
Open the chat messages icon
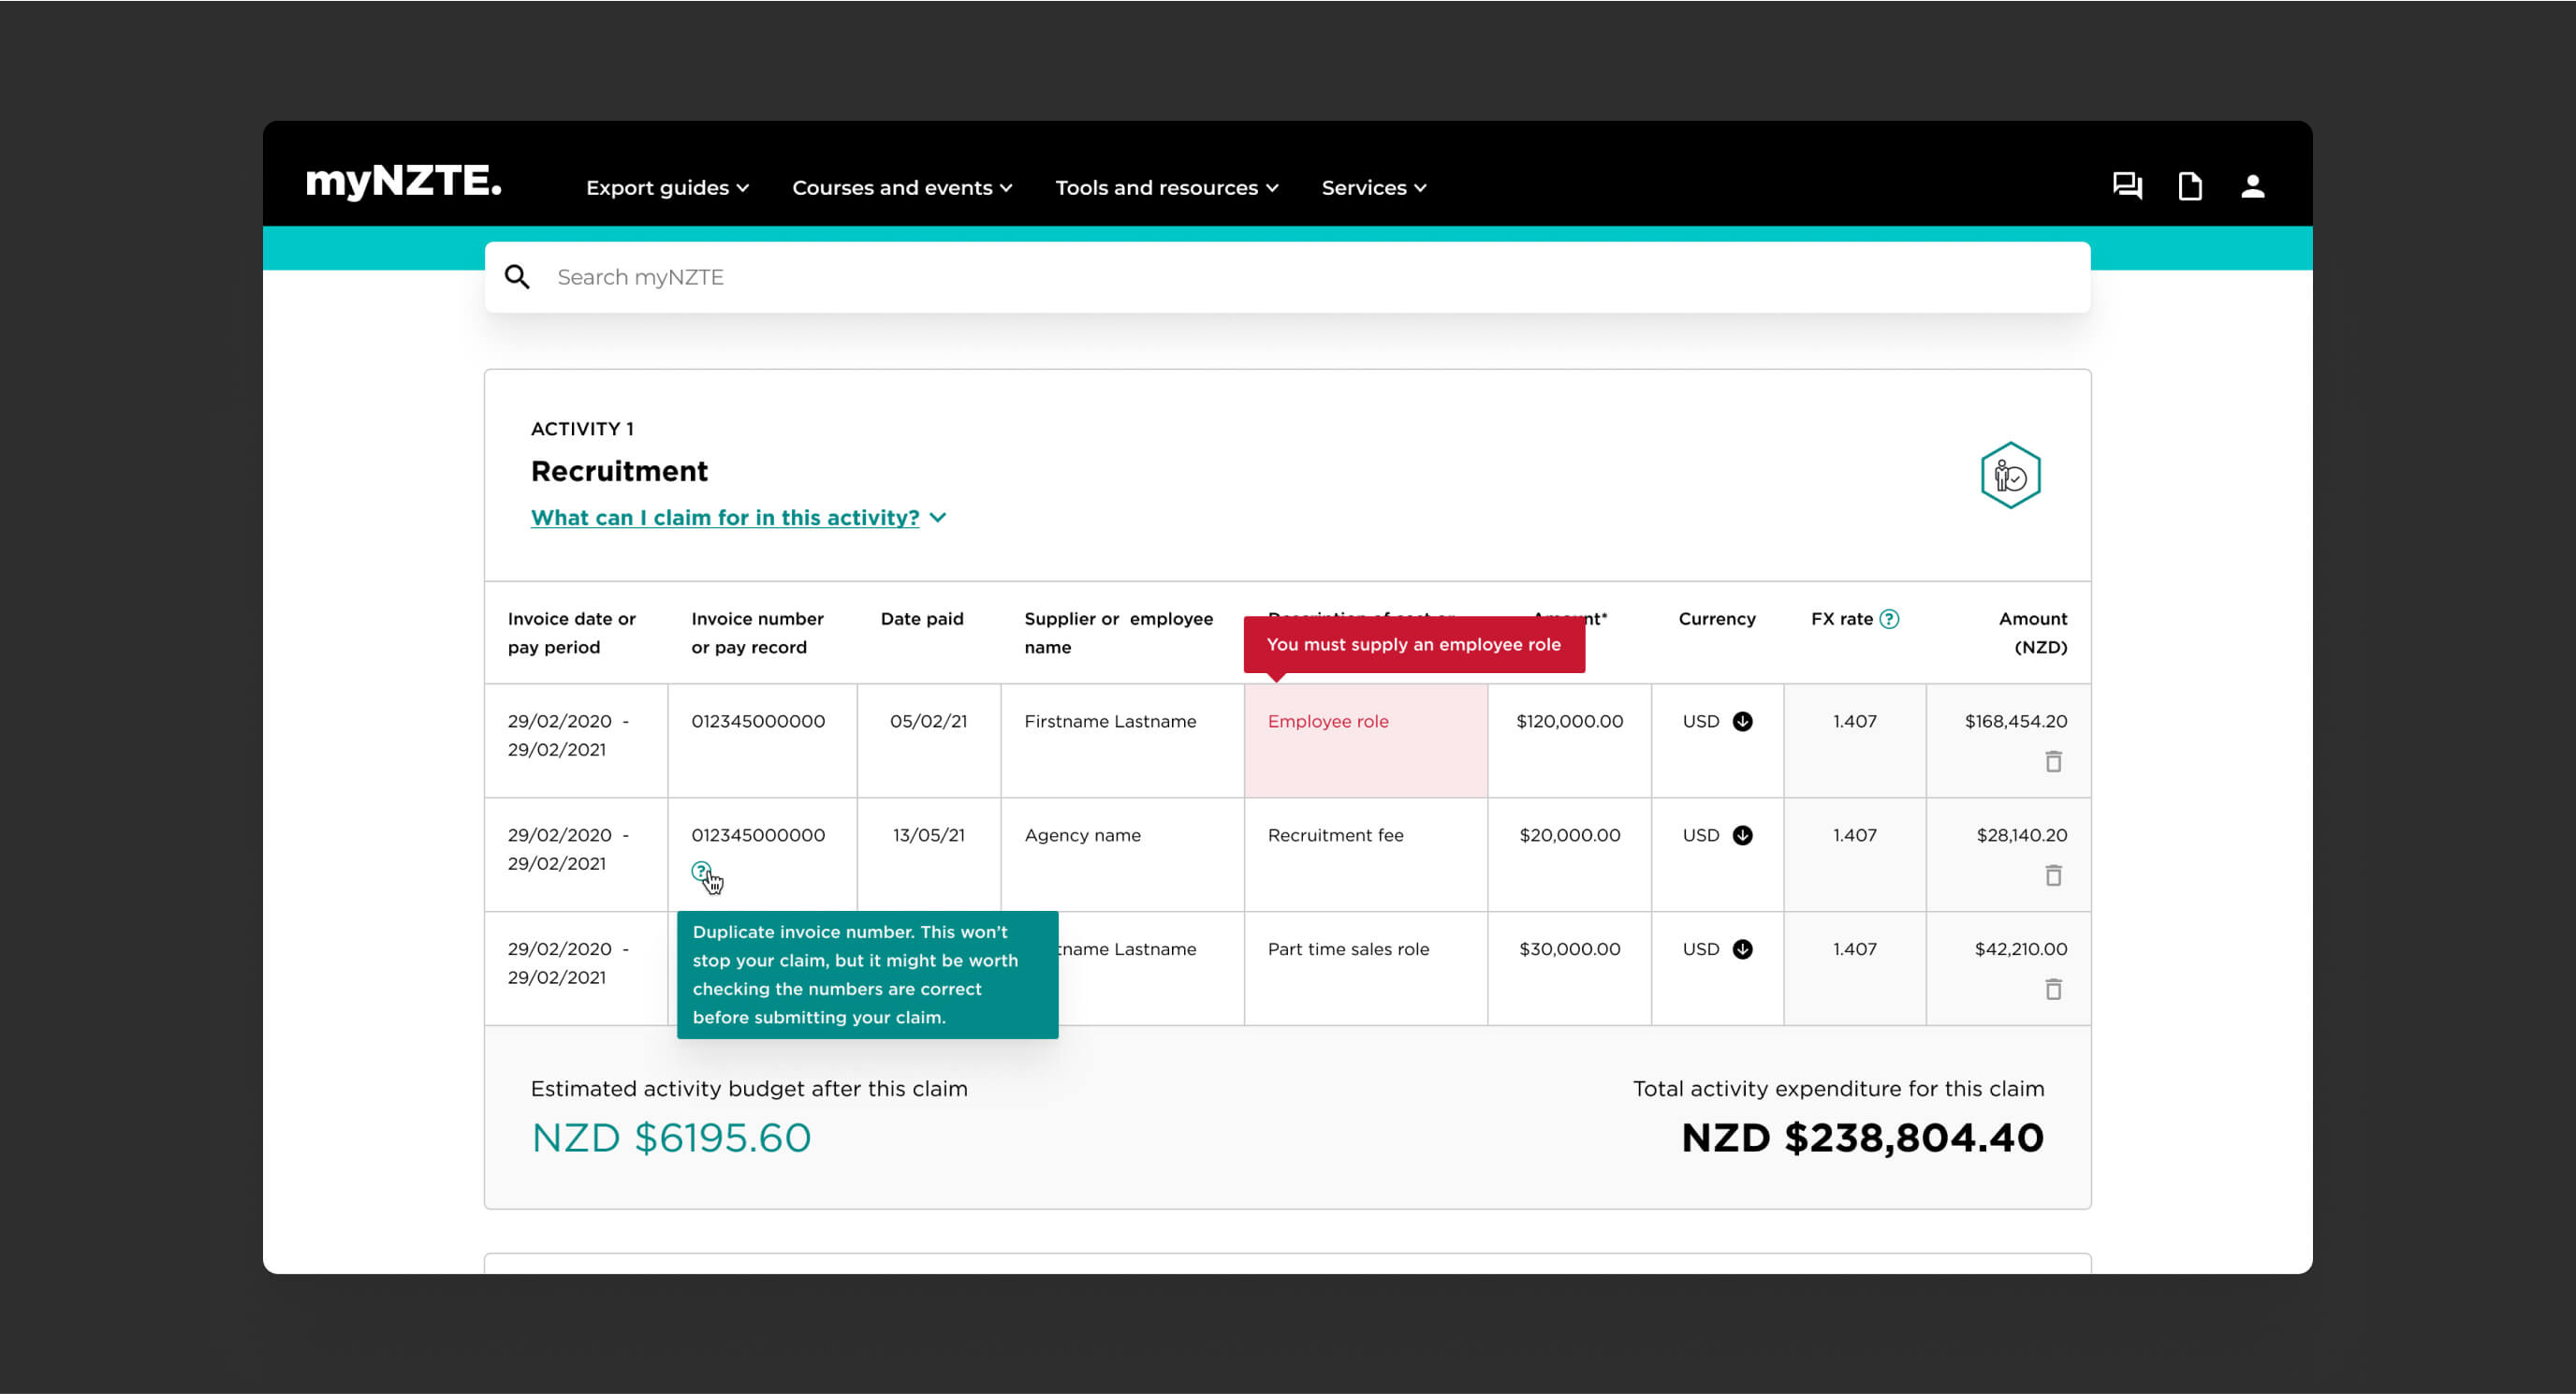(2127, 186)
